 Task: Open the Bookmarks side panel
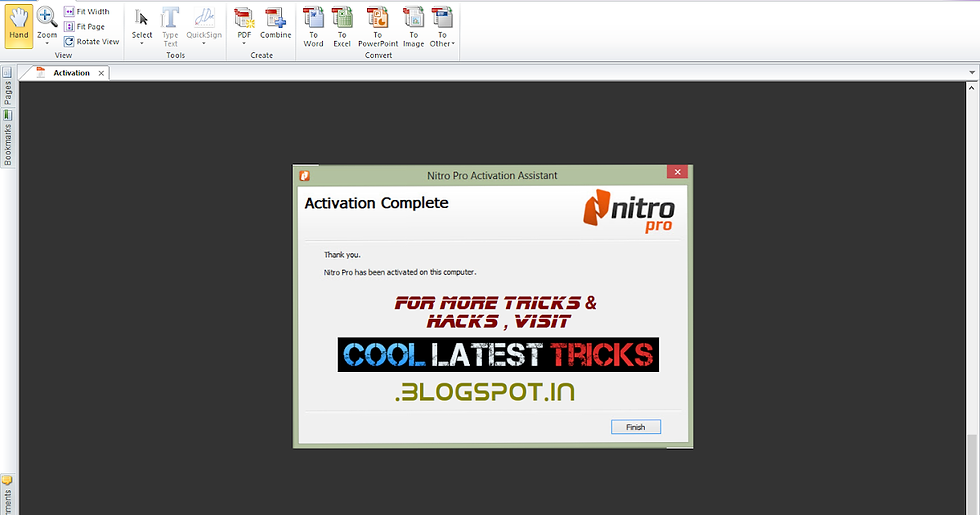coord(8,139)
